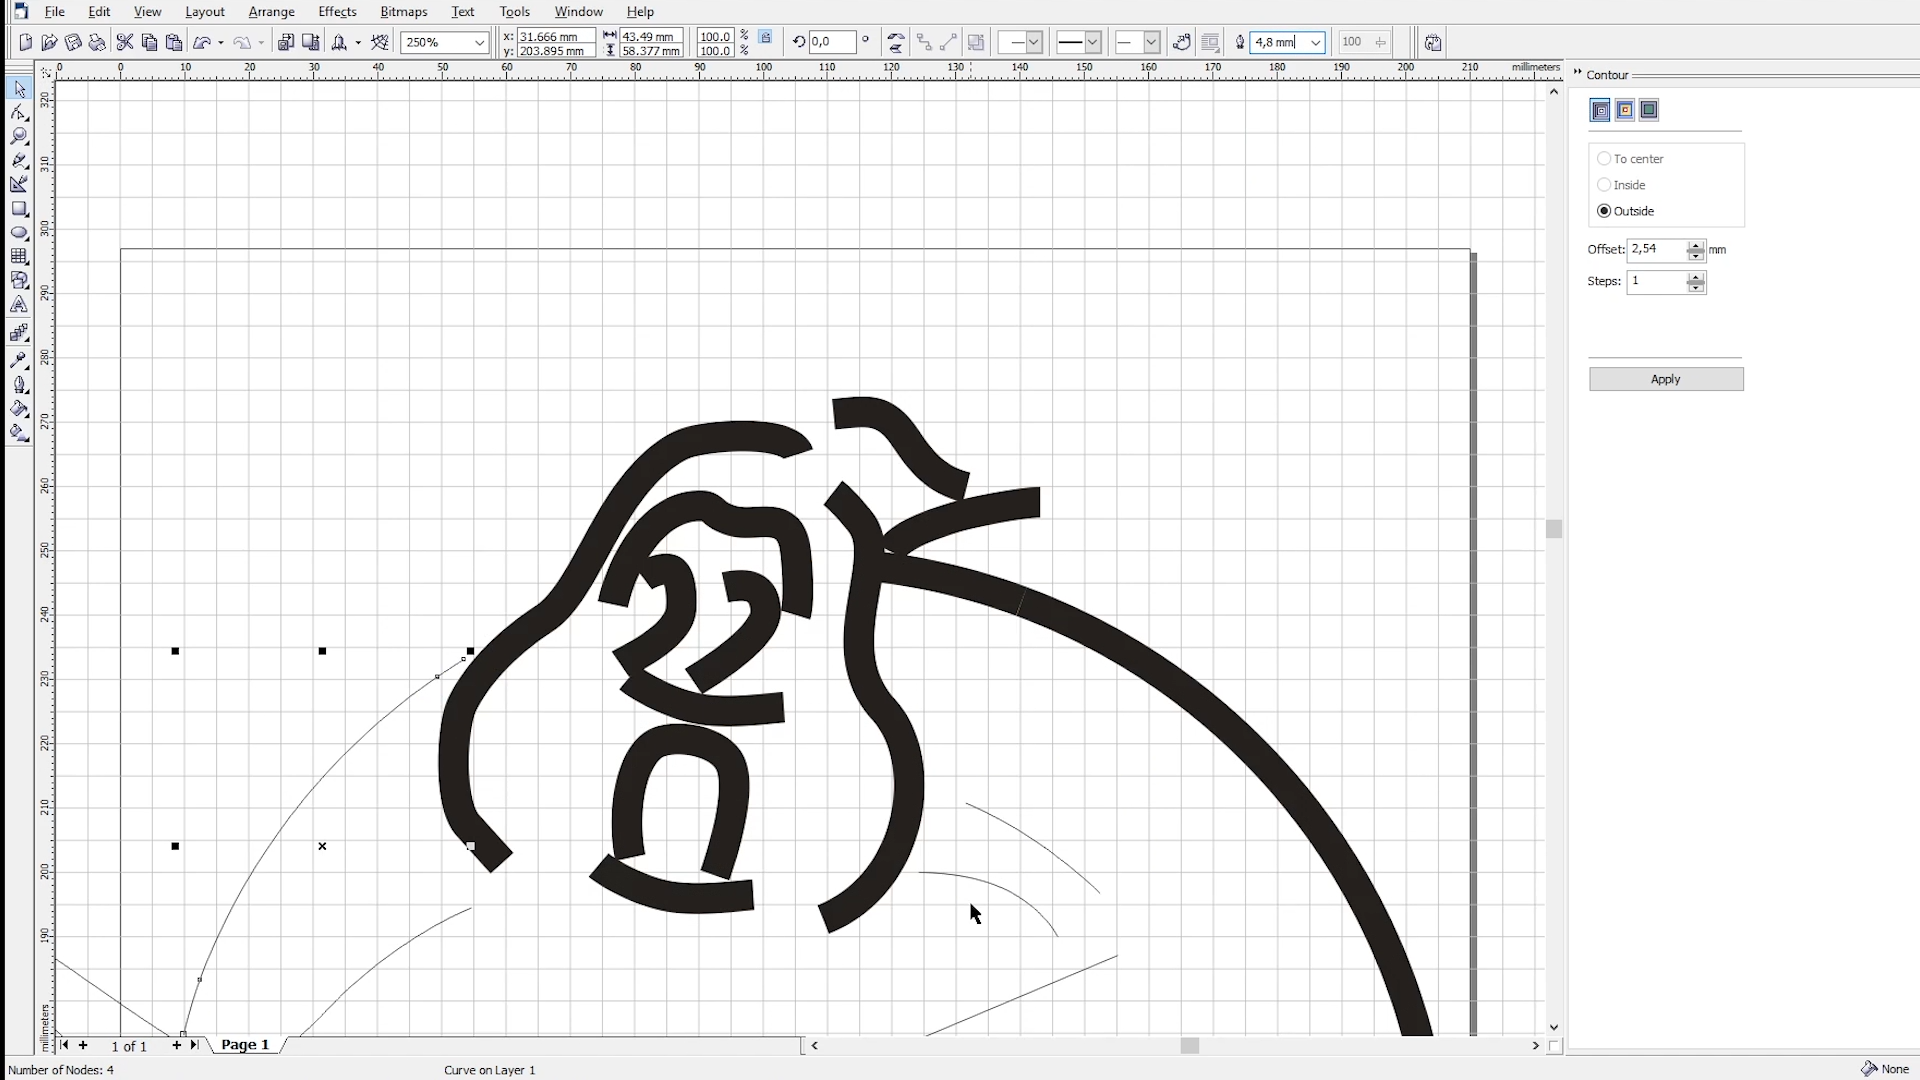Screen dimensions: 1920x1080
Task: Select the Outside contour option
Action: (1604, 211)
